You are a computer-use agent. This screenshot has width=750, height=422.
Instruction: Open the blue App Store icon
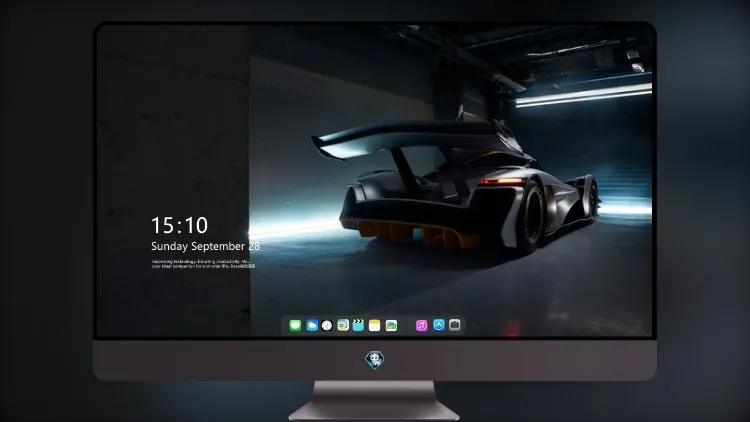click(439, 325)
